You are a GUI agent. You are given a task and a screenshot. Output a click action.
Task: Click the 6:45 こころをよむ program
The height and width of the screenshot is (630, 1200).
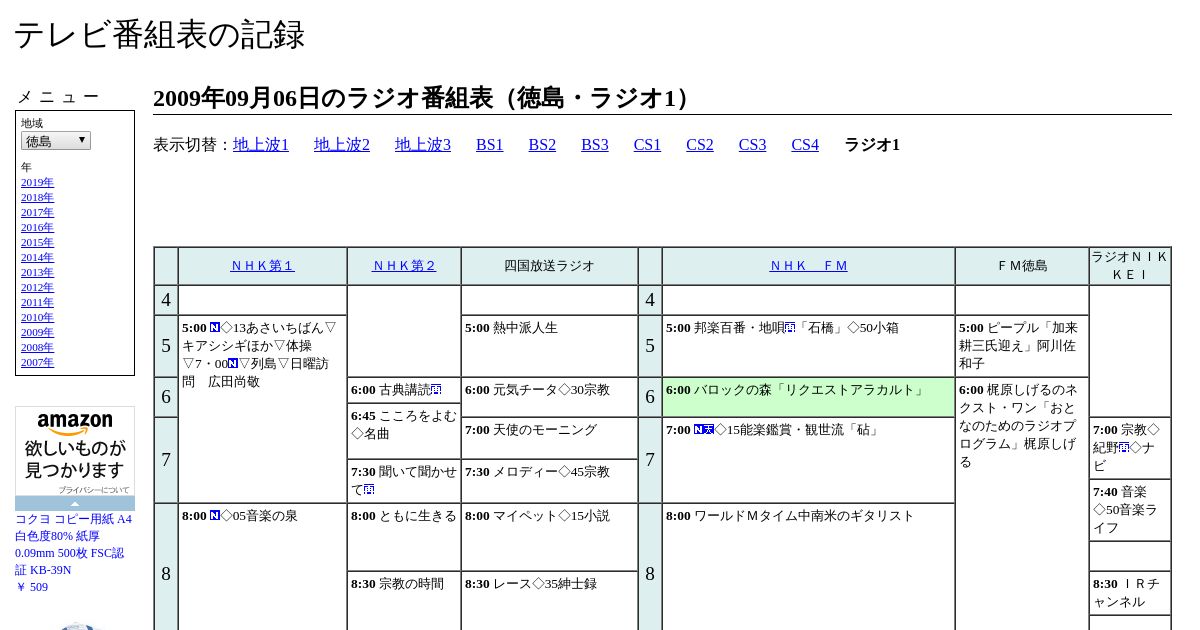pos(404,431)
